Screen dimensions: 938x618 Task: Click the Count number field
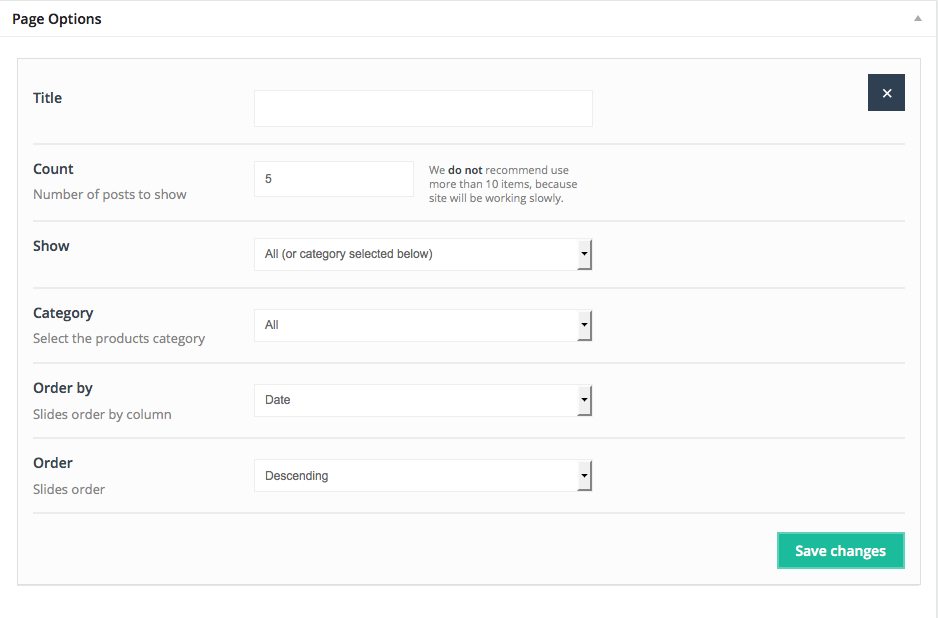click(333, 179)
